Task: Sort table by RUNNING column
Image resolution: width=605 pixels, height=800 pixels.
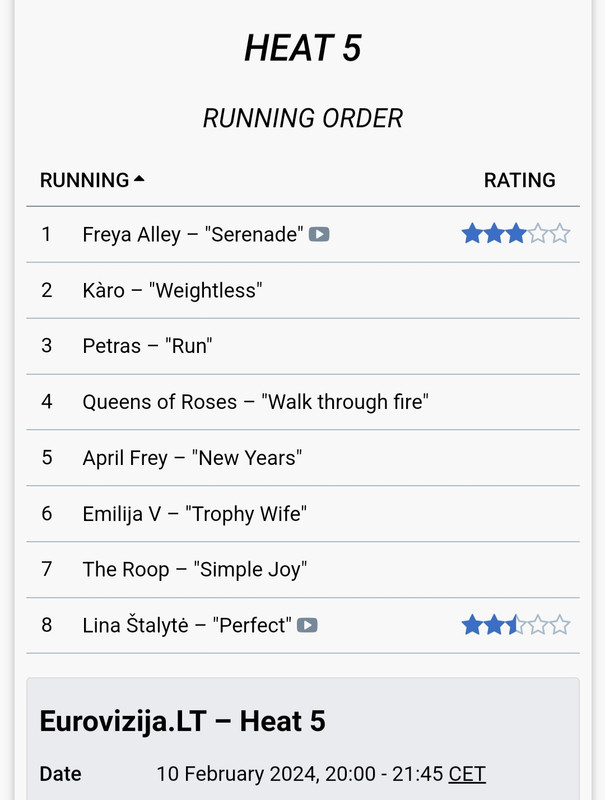Action: (84, 180)
